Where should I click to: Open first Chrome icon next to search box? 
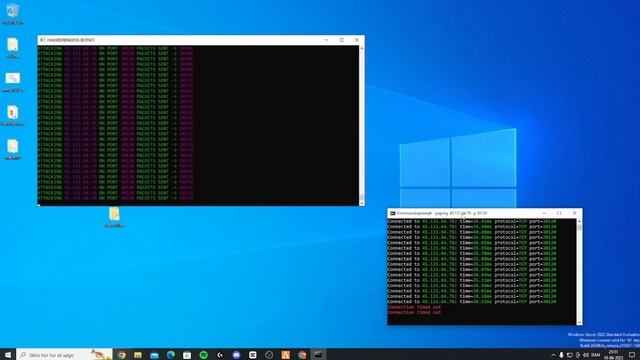pyautogui.click(x=121, y=355)
